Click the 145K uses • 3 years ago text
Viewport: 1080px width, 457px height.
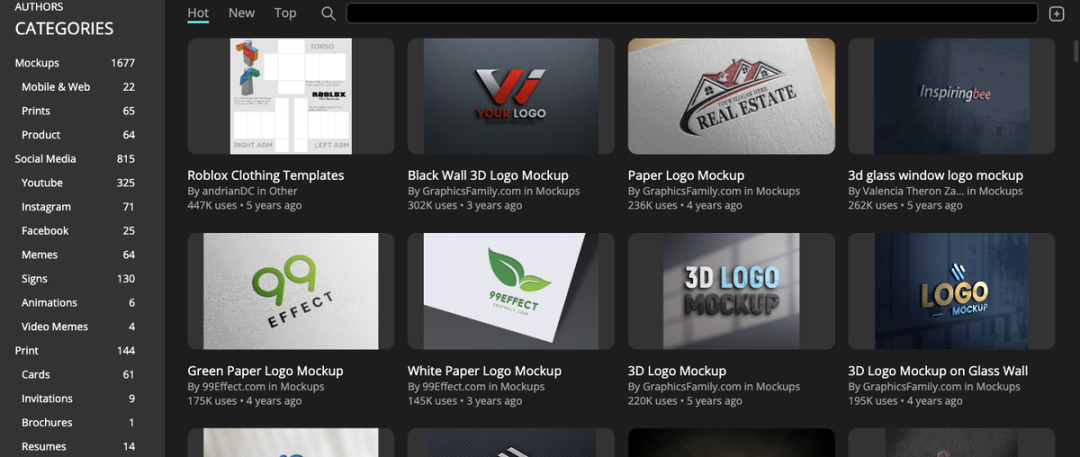point(465,400)
